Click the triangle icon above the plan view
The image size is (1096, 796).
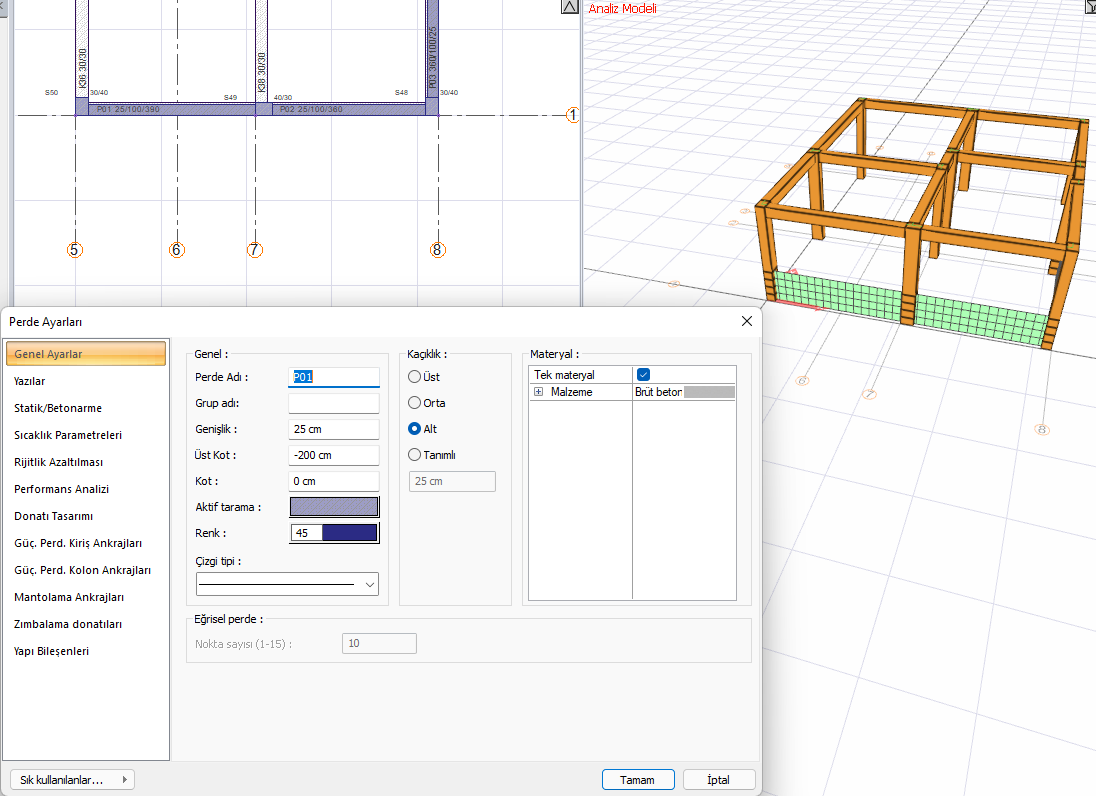tap(570, 7)
